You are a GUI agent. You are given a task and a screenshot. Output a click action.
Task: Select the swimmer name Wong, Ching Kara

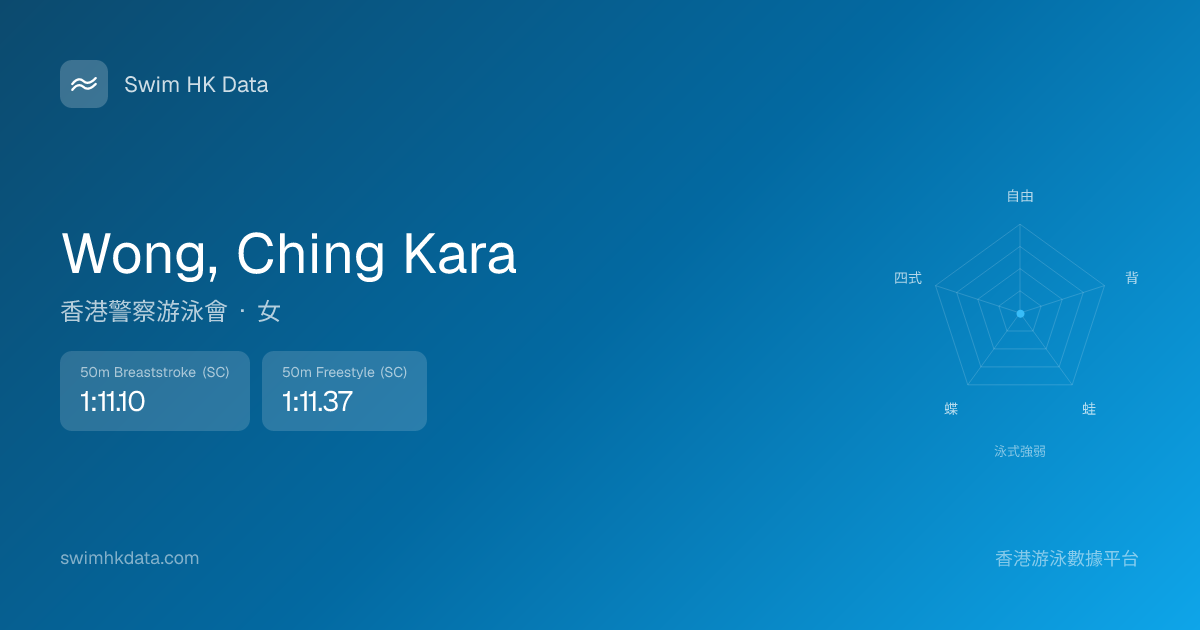point(289,254)
